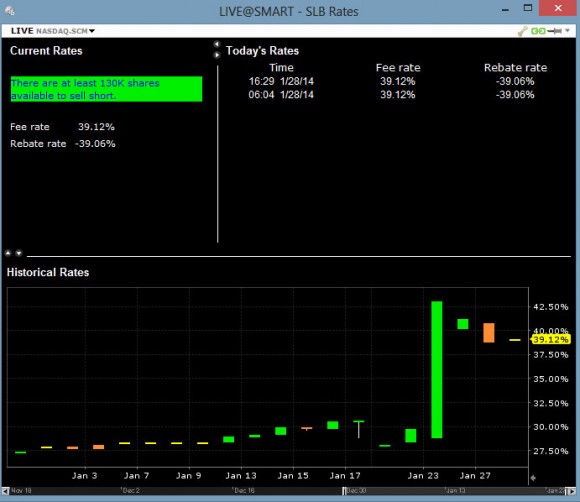
Task: Click the shares available to sell short notice
Action: coord(107,89)
